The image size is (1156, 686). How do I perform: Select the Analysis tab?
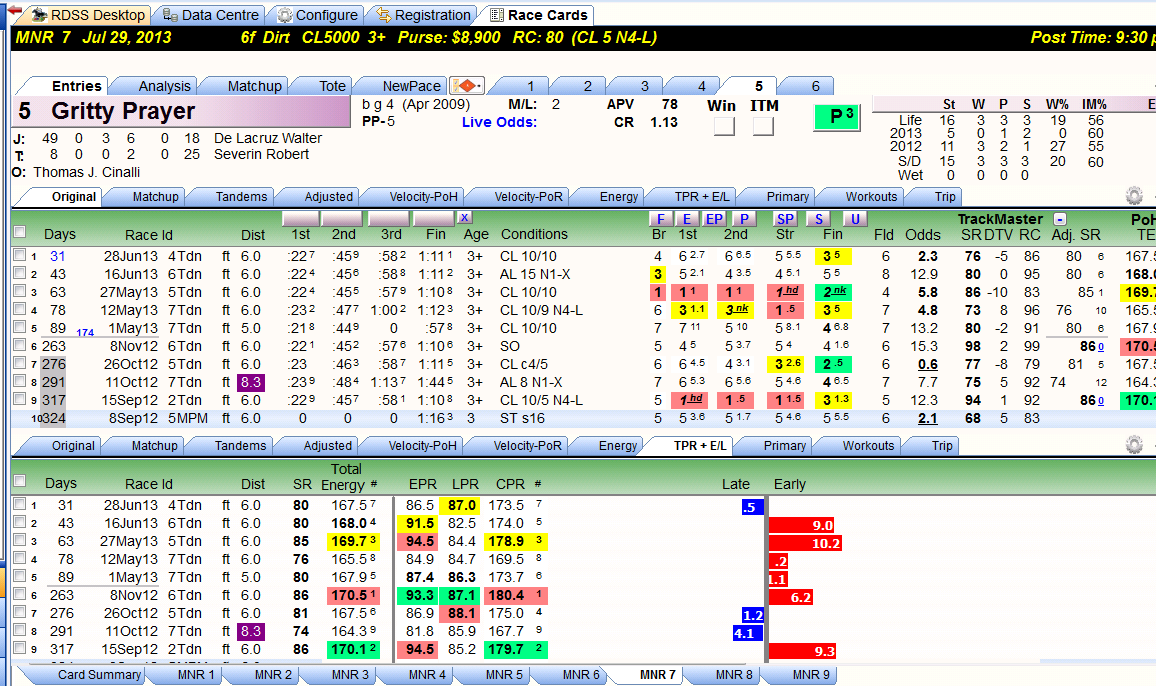164,86
